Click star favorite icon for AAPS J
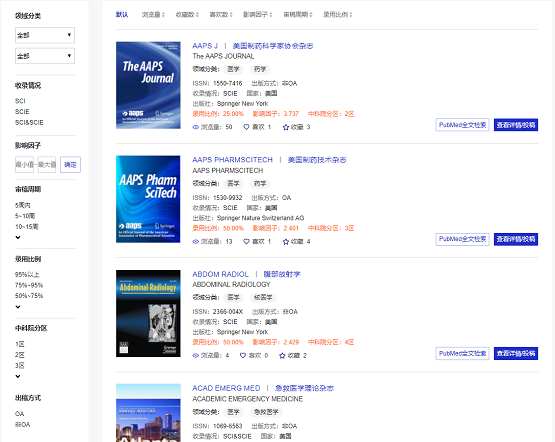This screenshot has width=555, height=442. point(286,127)
